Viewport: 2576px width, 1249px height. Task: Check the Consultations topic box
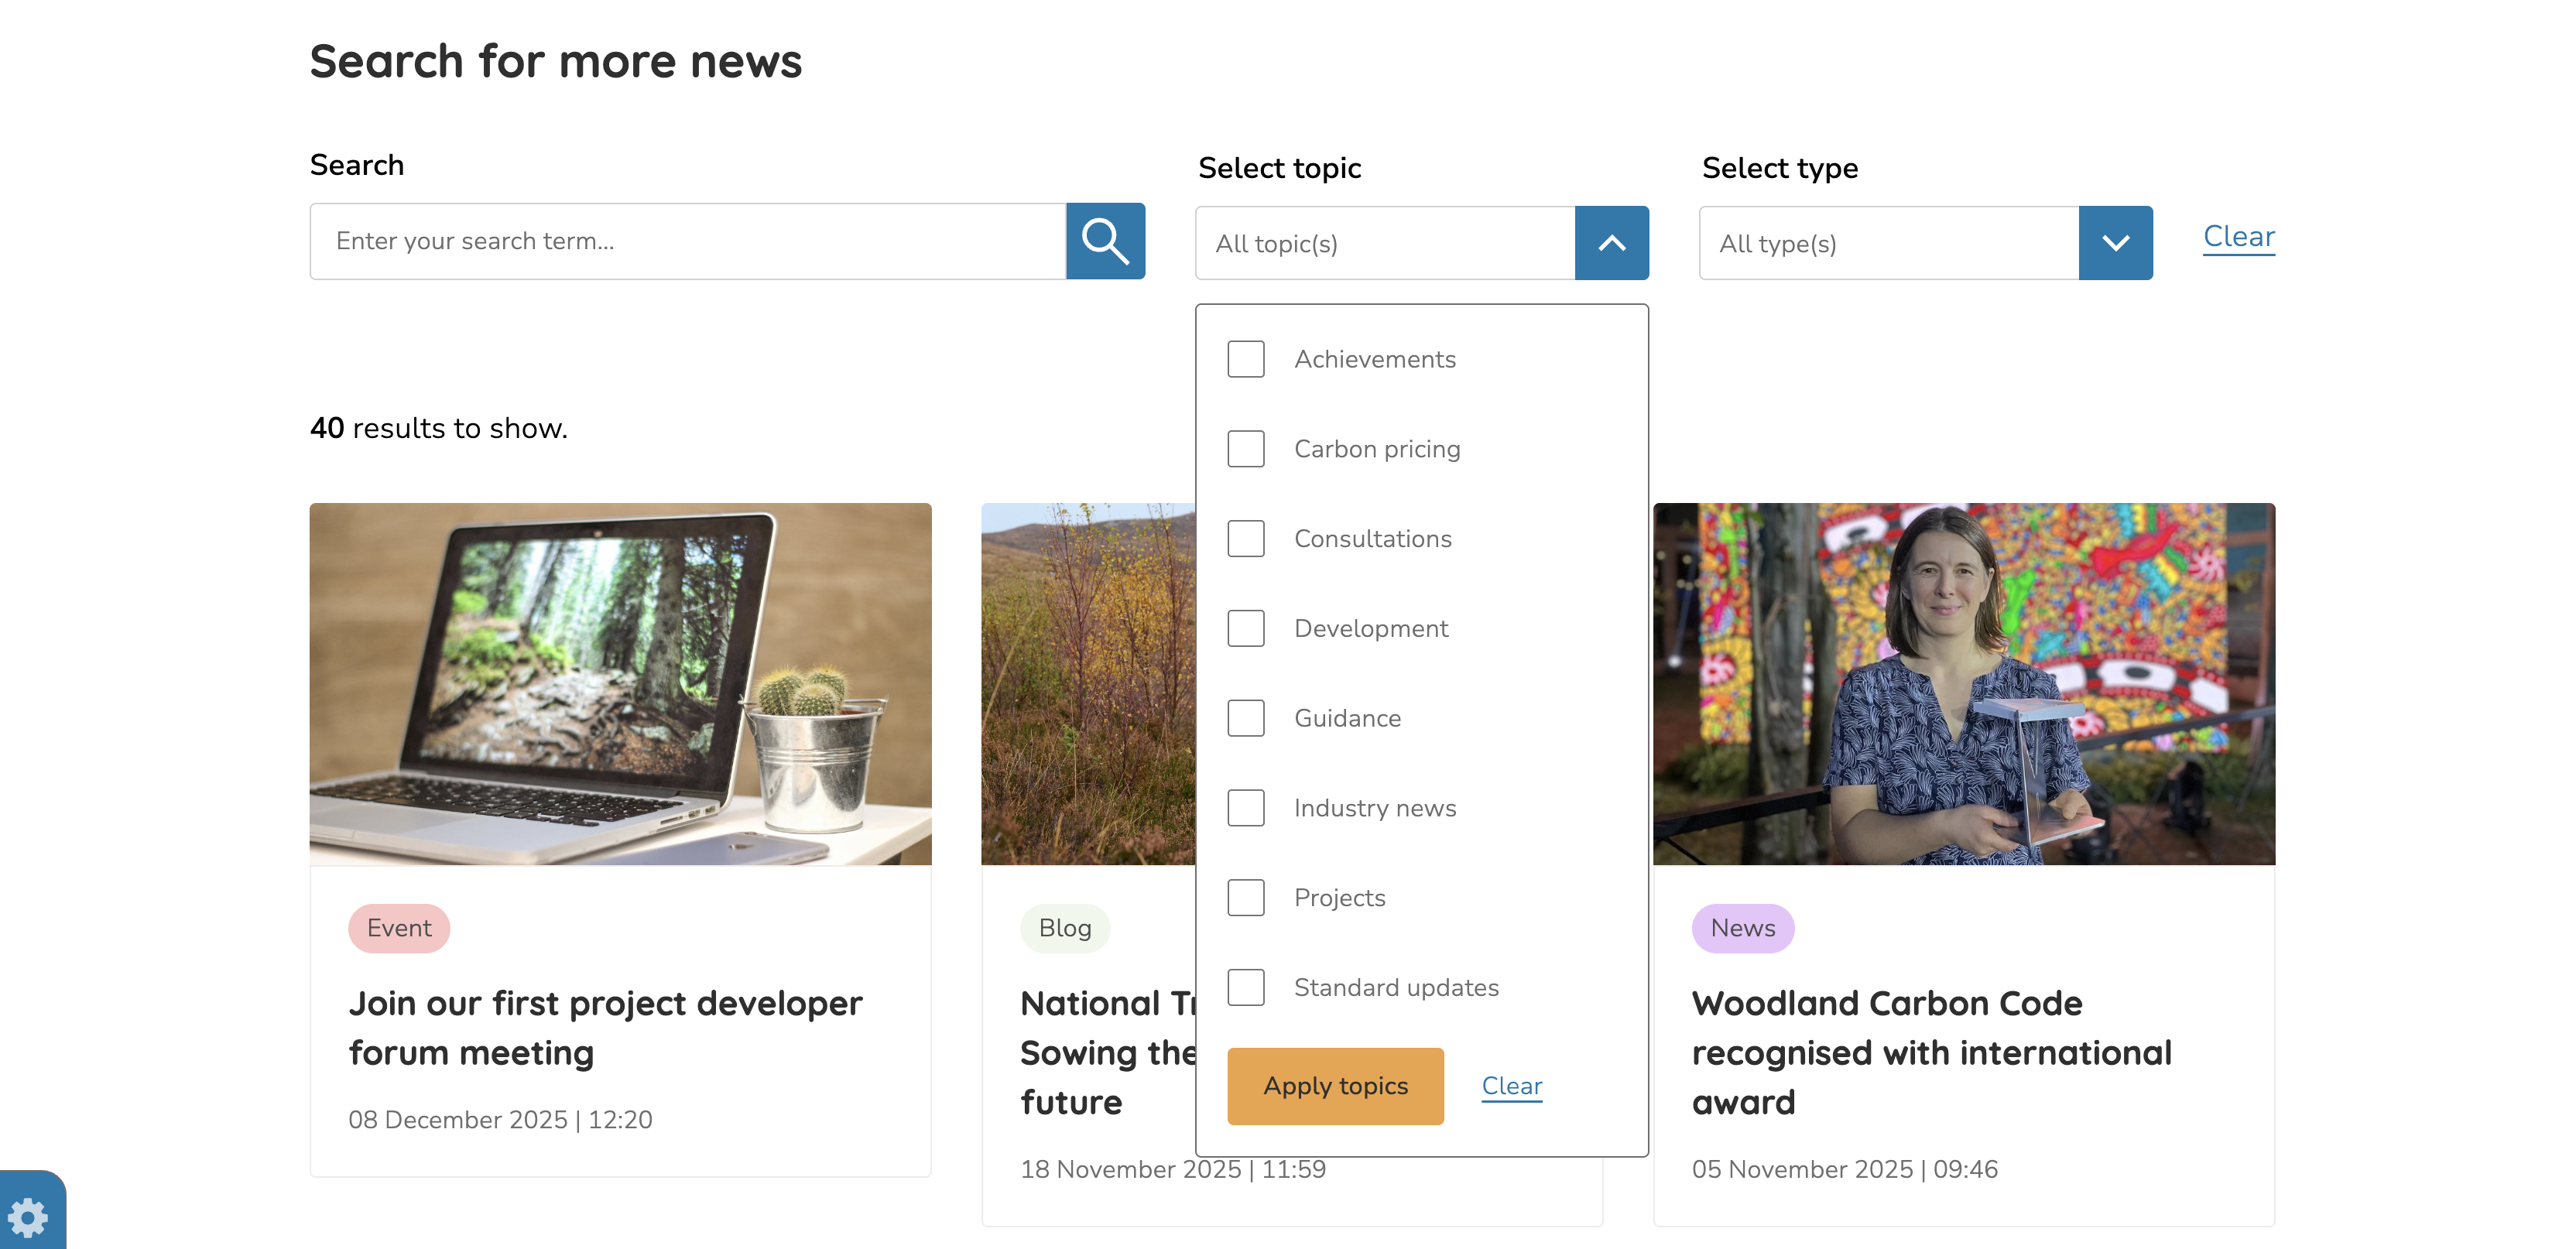point(1246,539)
